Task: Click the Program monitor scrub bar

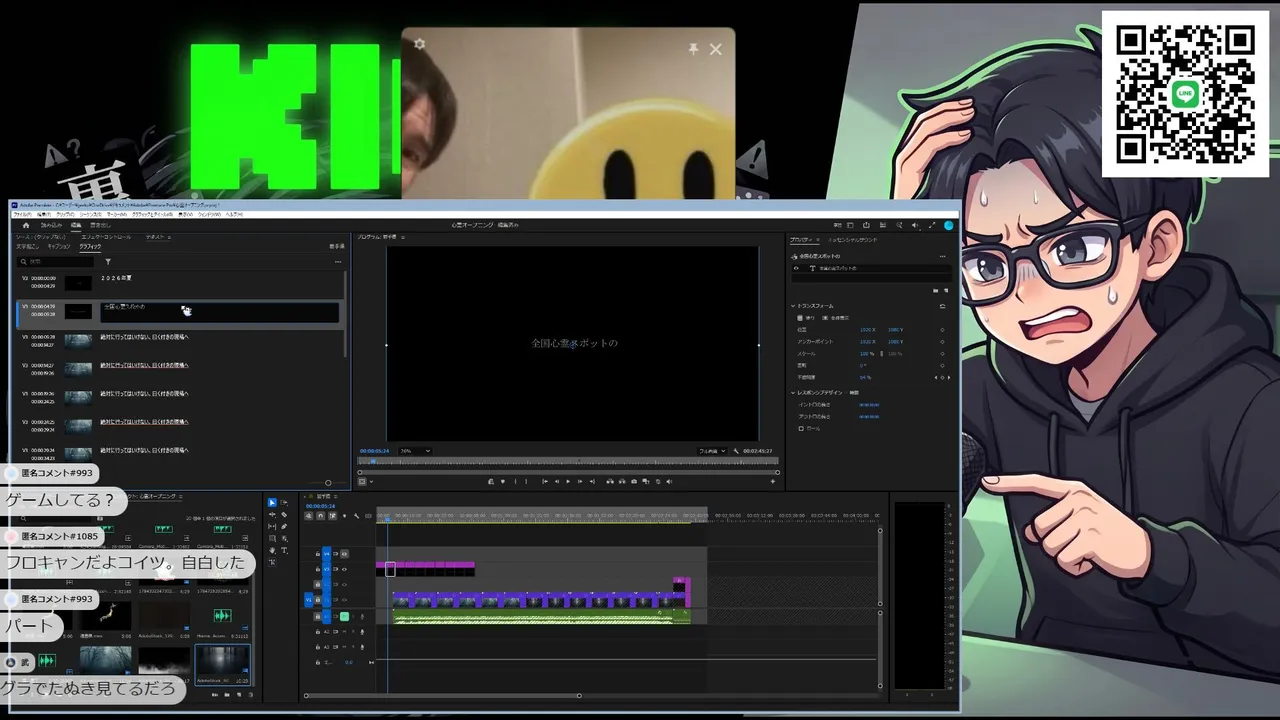Action: [568, 462]
